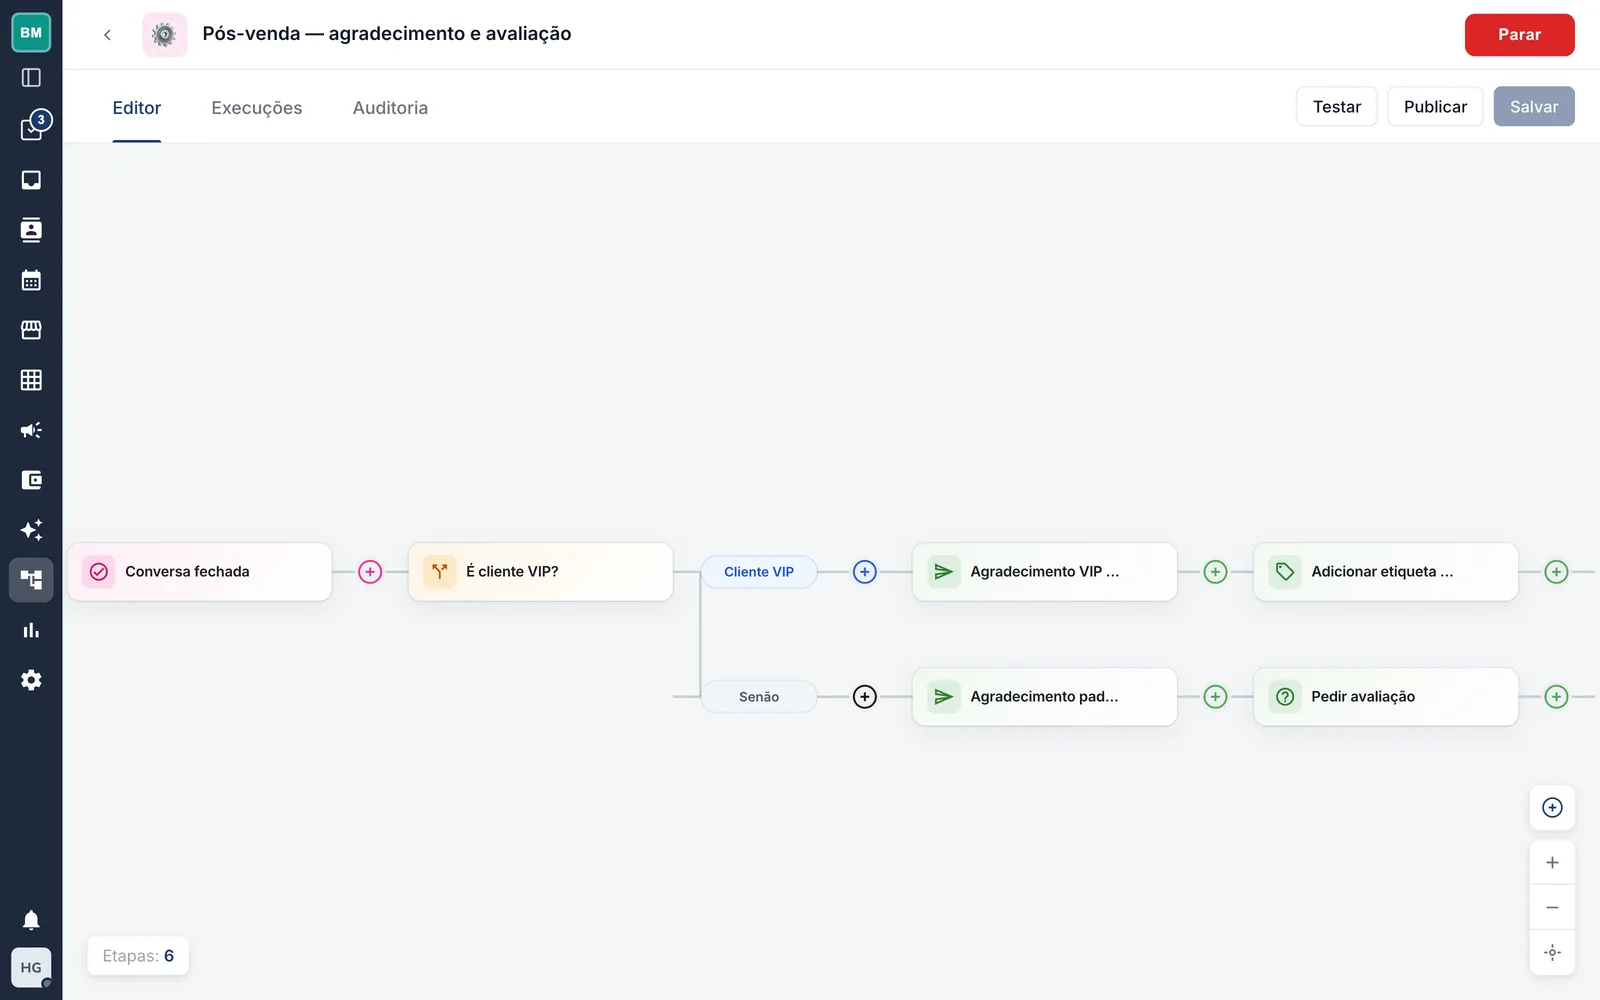Open the notifications bell
This screenshot has width=1600, height=1000.
31,920
